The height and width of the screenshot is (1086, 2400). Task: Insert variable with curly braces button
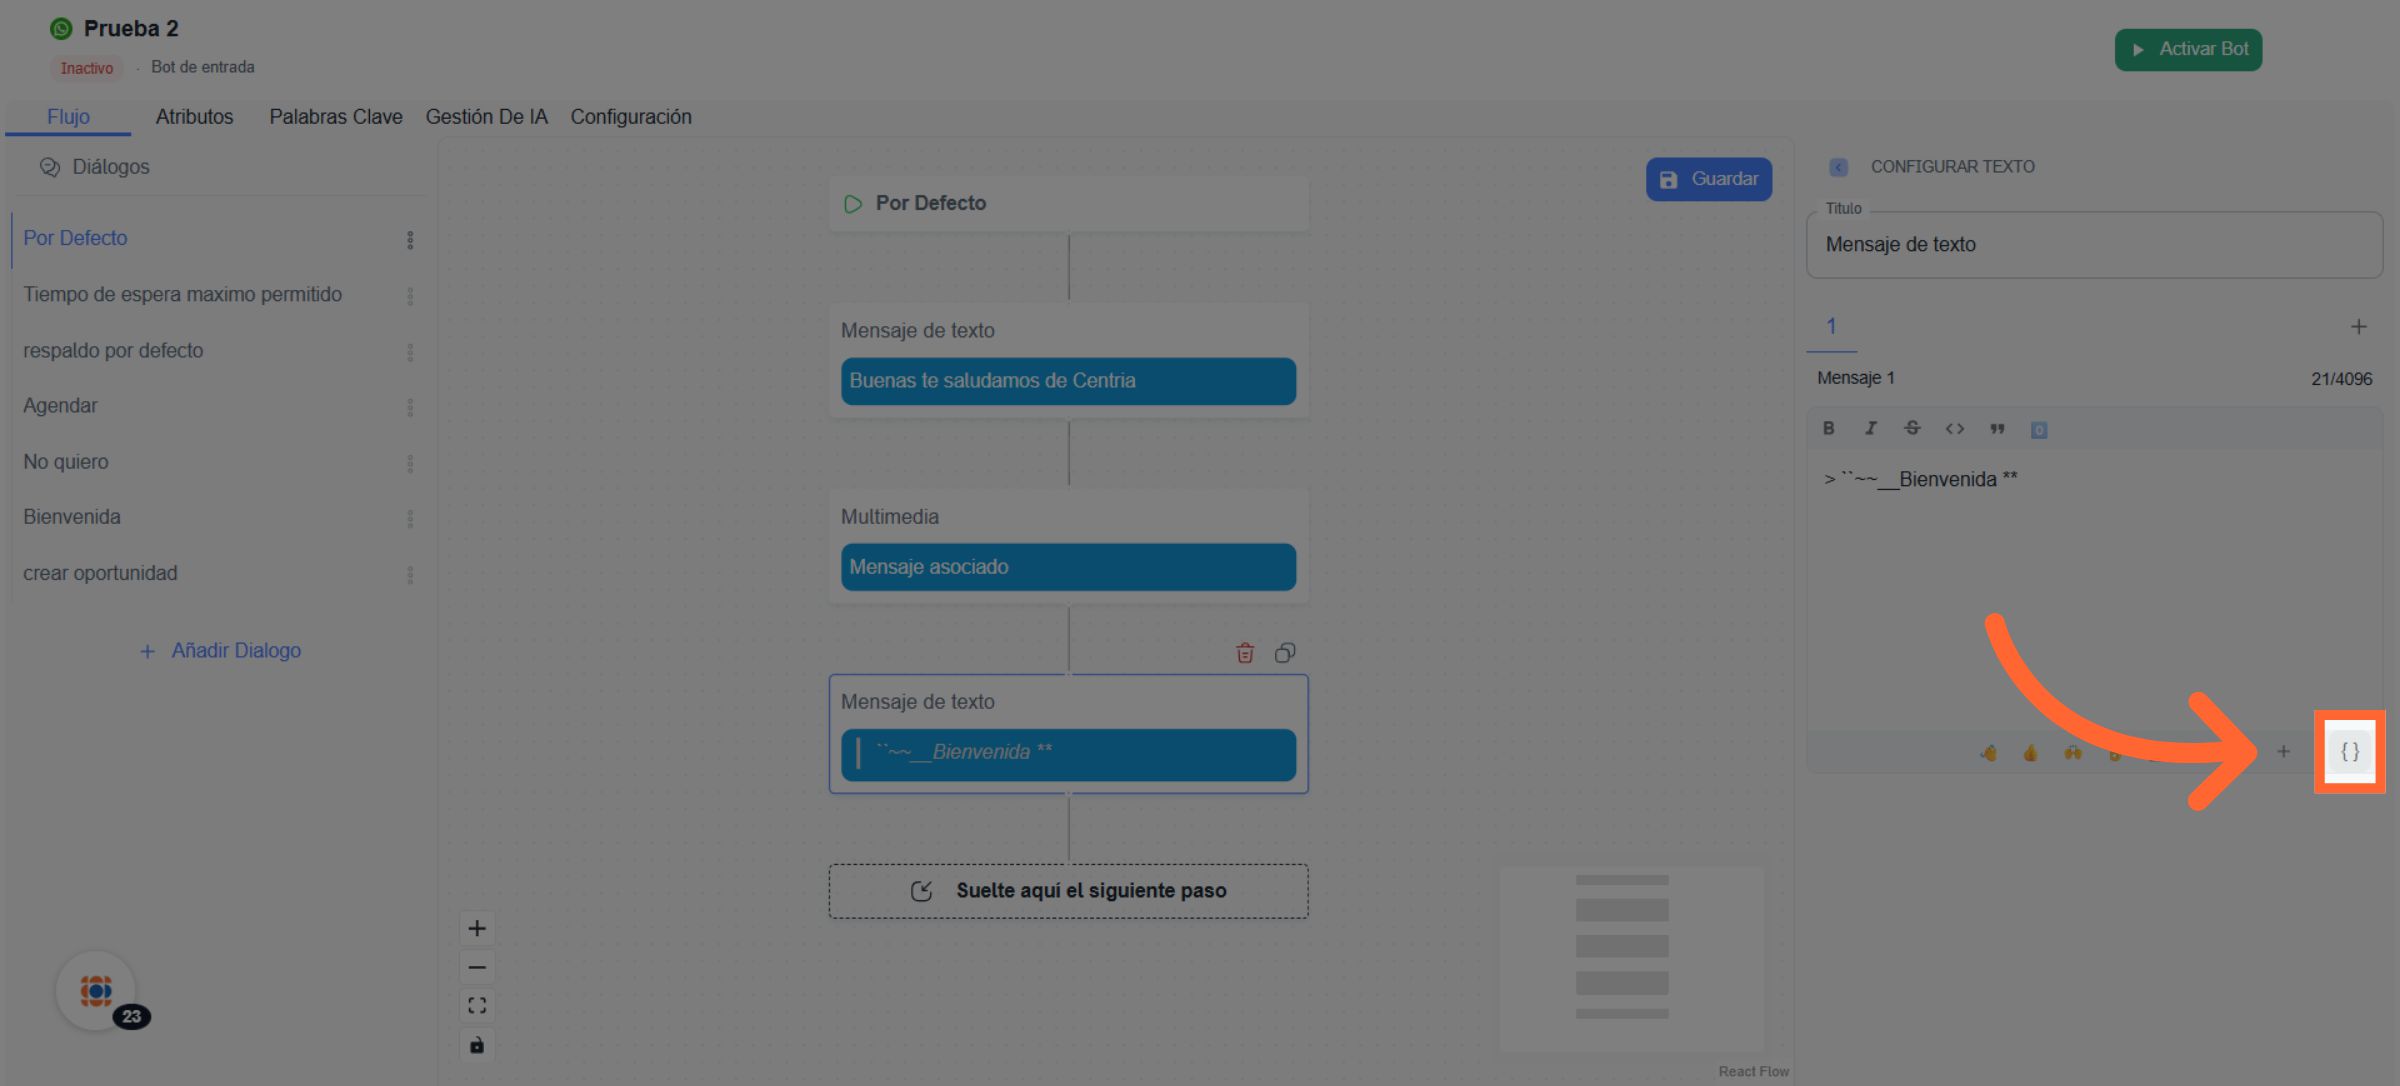[x=2349, y=752]
